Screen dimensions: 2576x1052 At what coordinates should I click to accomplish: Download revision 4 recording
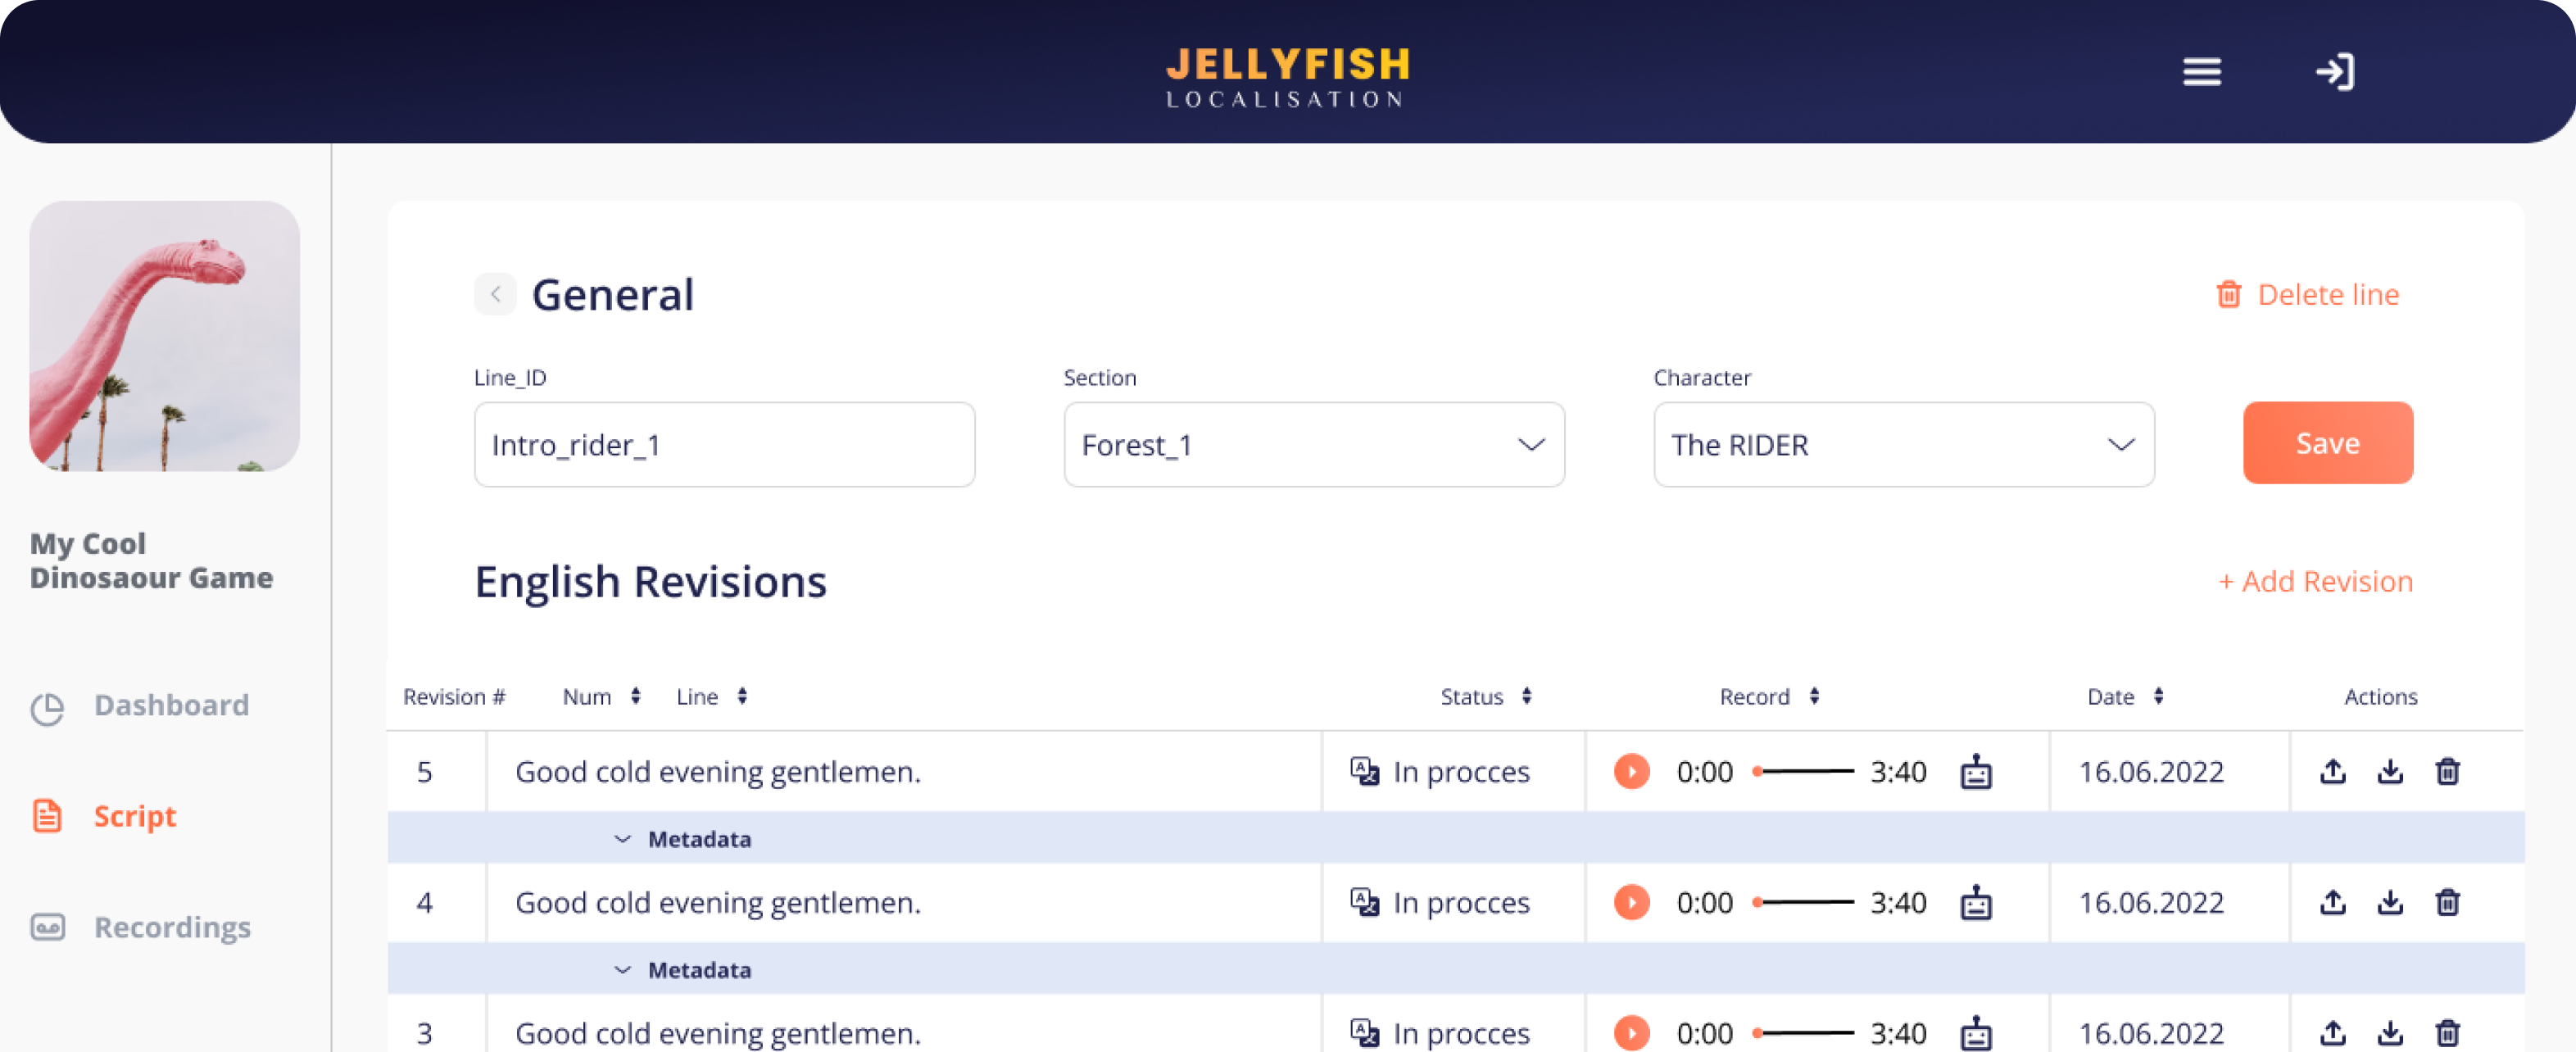(2390, 902)
